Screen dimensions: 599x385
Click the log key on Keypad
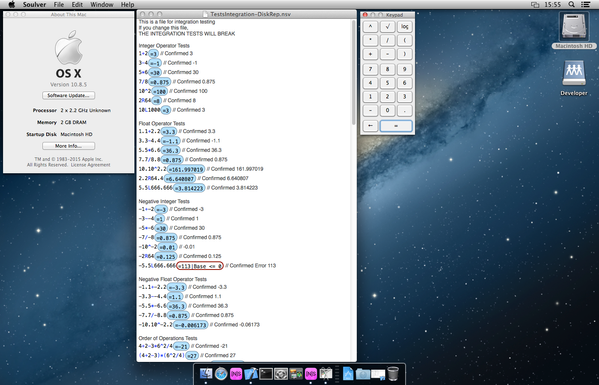pos(405,27)
